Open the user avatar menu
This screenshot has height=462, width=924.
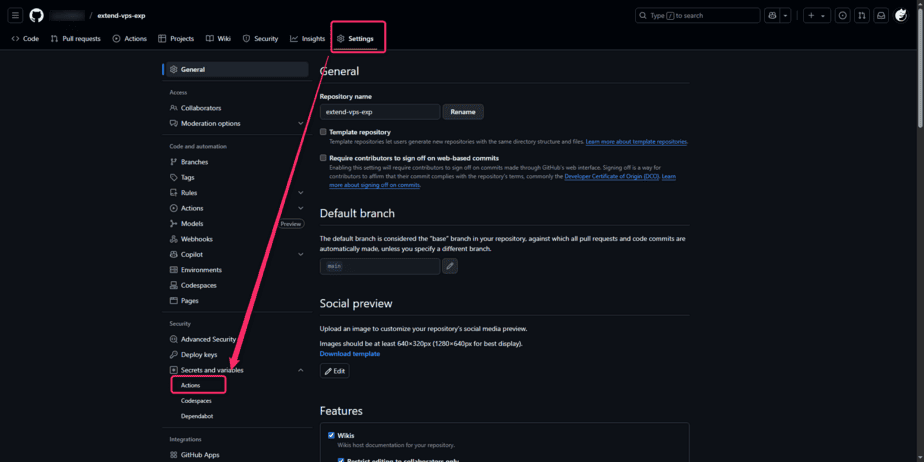click(901, 15)
